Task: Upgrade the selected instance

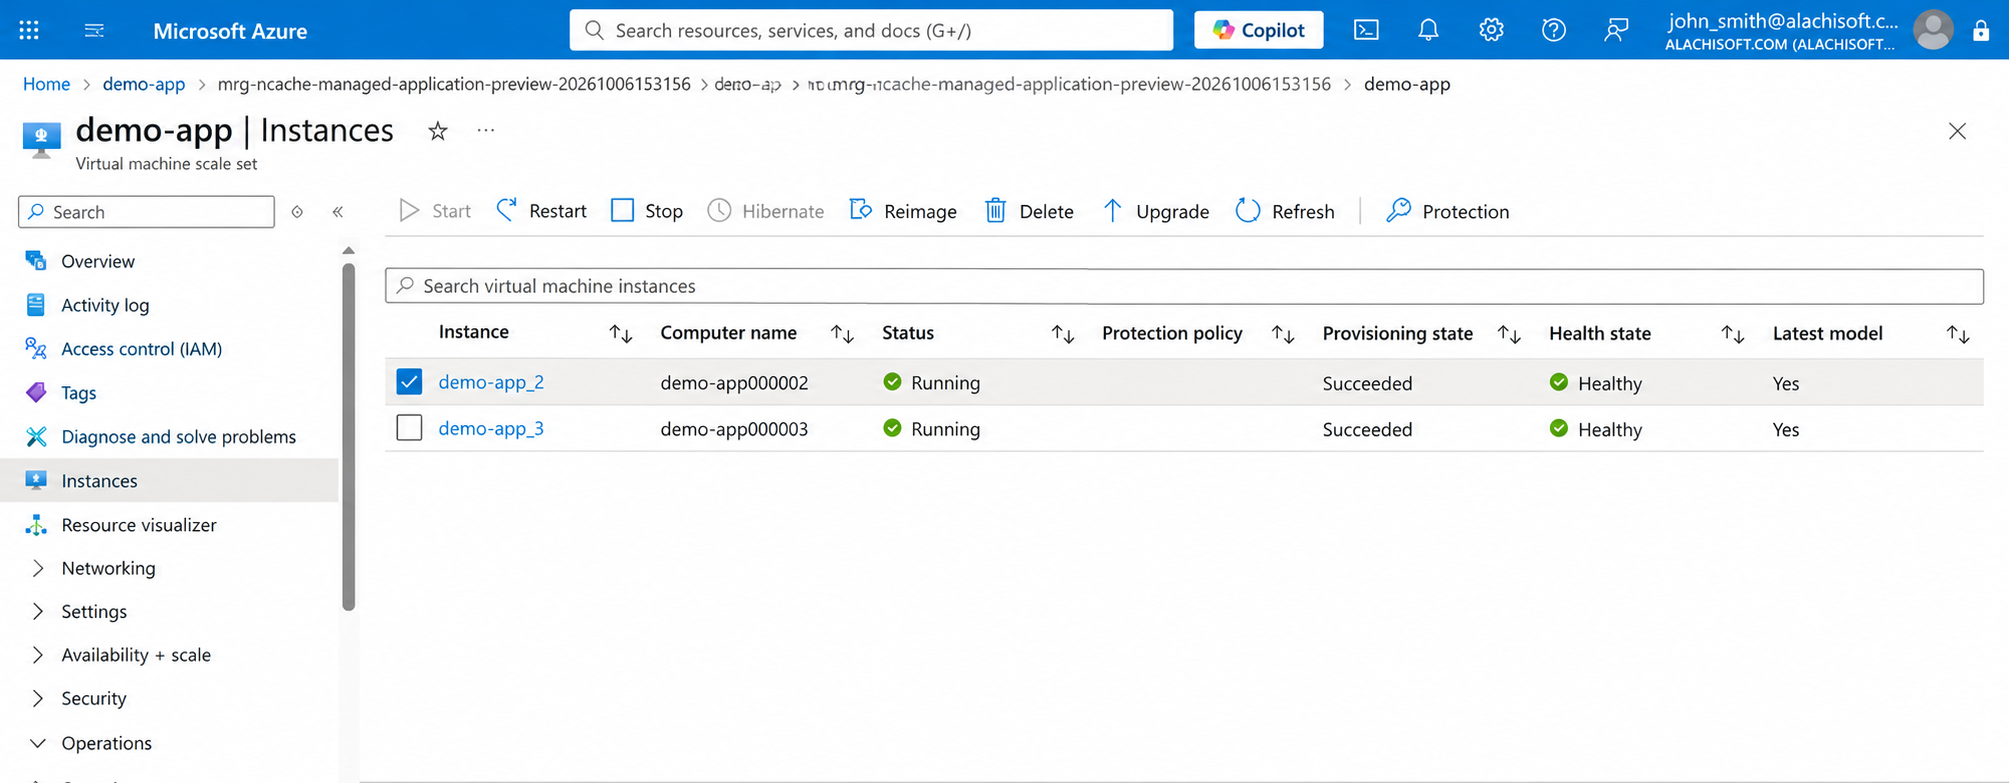Action: click(x=1155, y=211)
